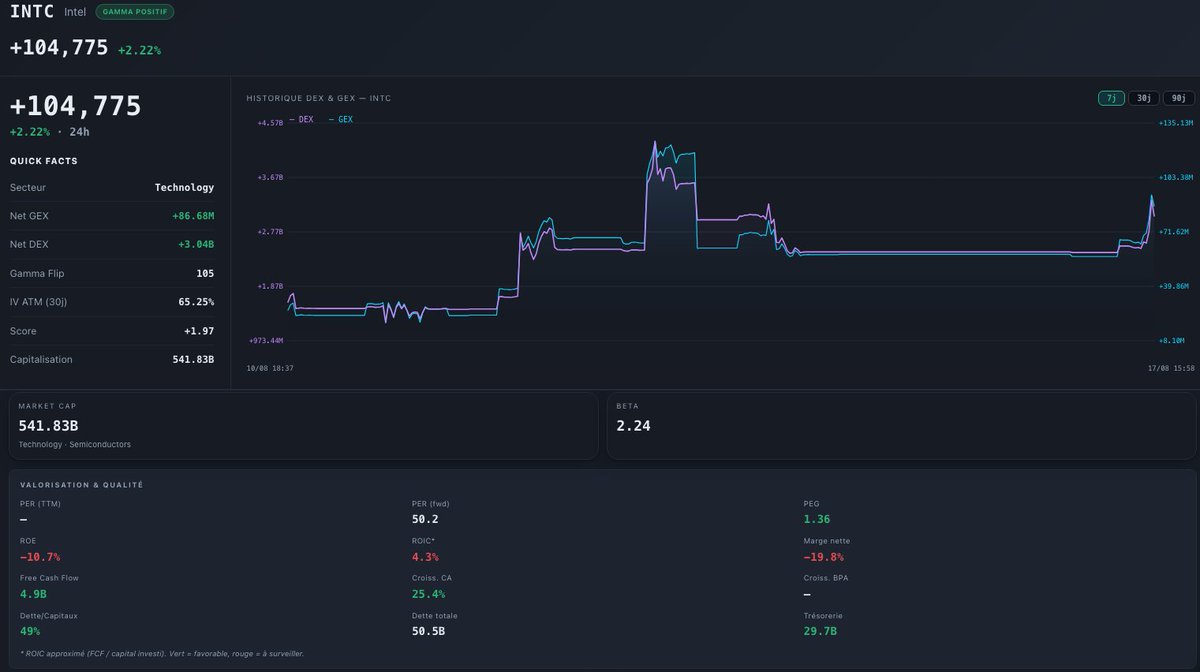Click the Free Cash Flow value 4.9B
1200x672 pixels.
tap(34, 594)
